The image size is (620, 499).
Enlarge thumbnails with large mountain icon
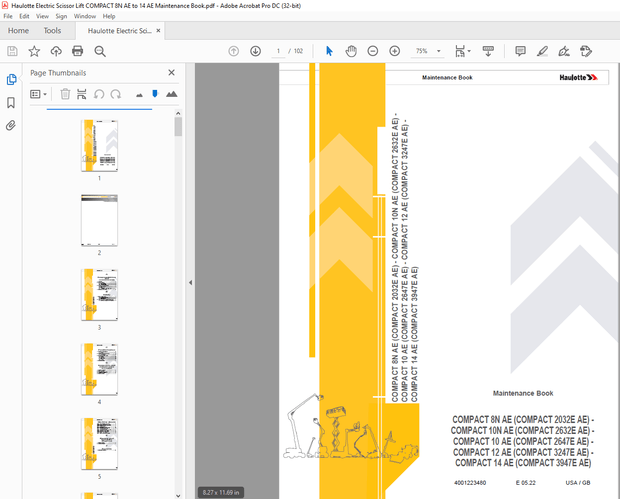click(172, 94)
